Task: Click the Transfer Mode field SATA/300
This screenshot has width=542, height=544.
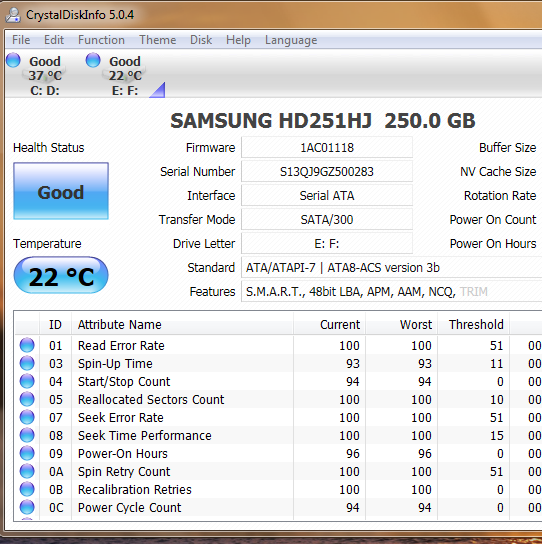Action: pyautogui.click(x=327, y=219)
